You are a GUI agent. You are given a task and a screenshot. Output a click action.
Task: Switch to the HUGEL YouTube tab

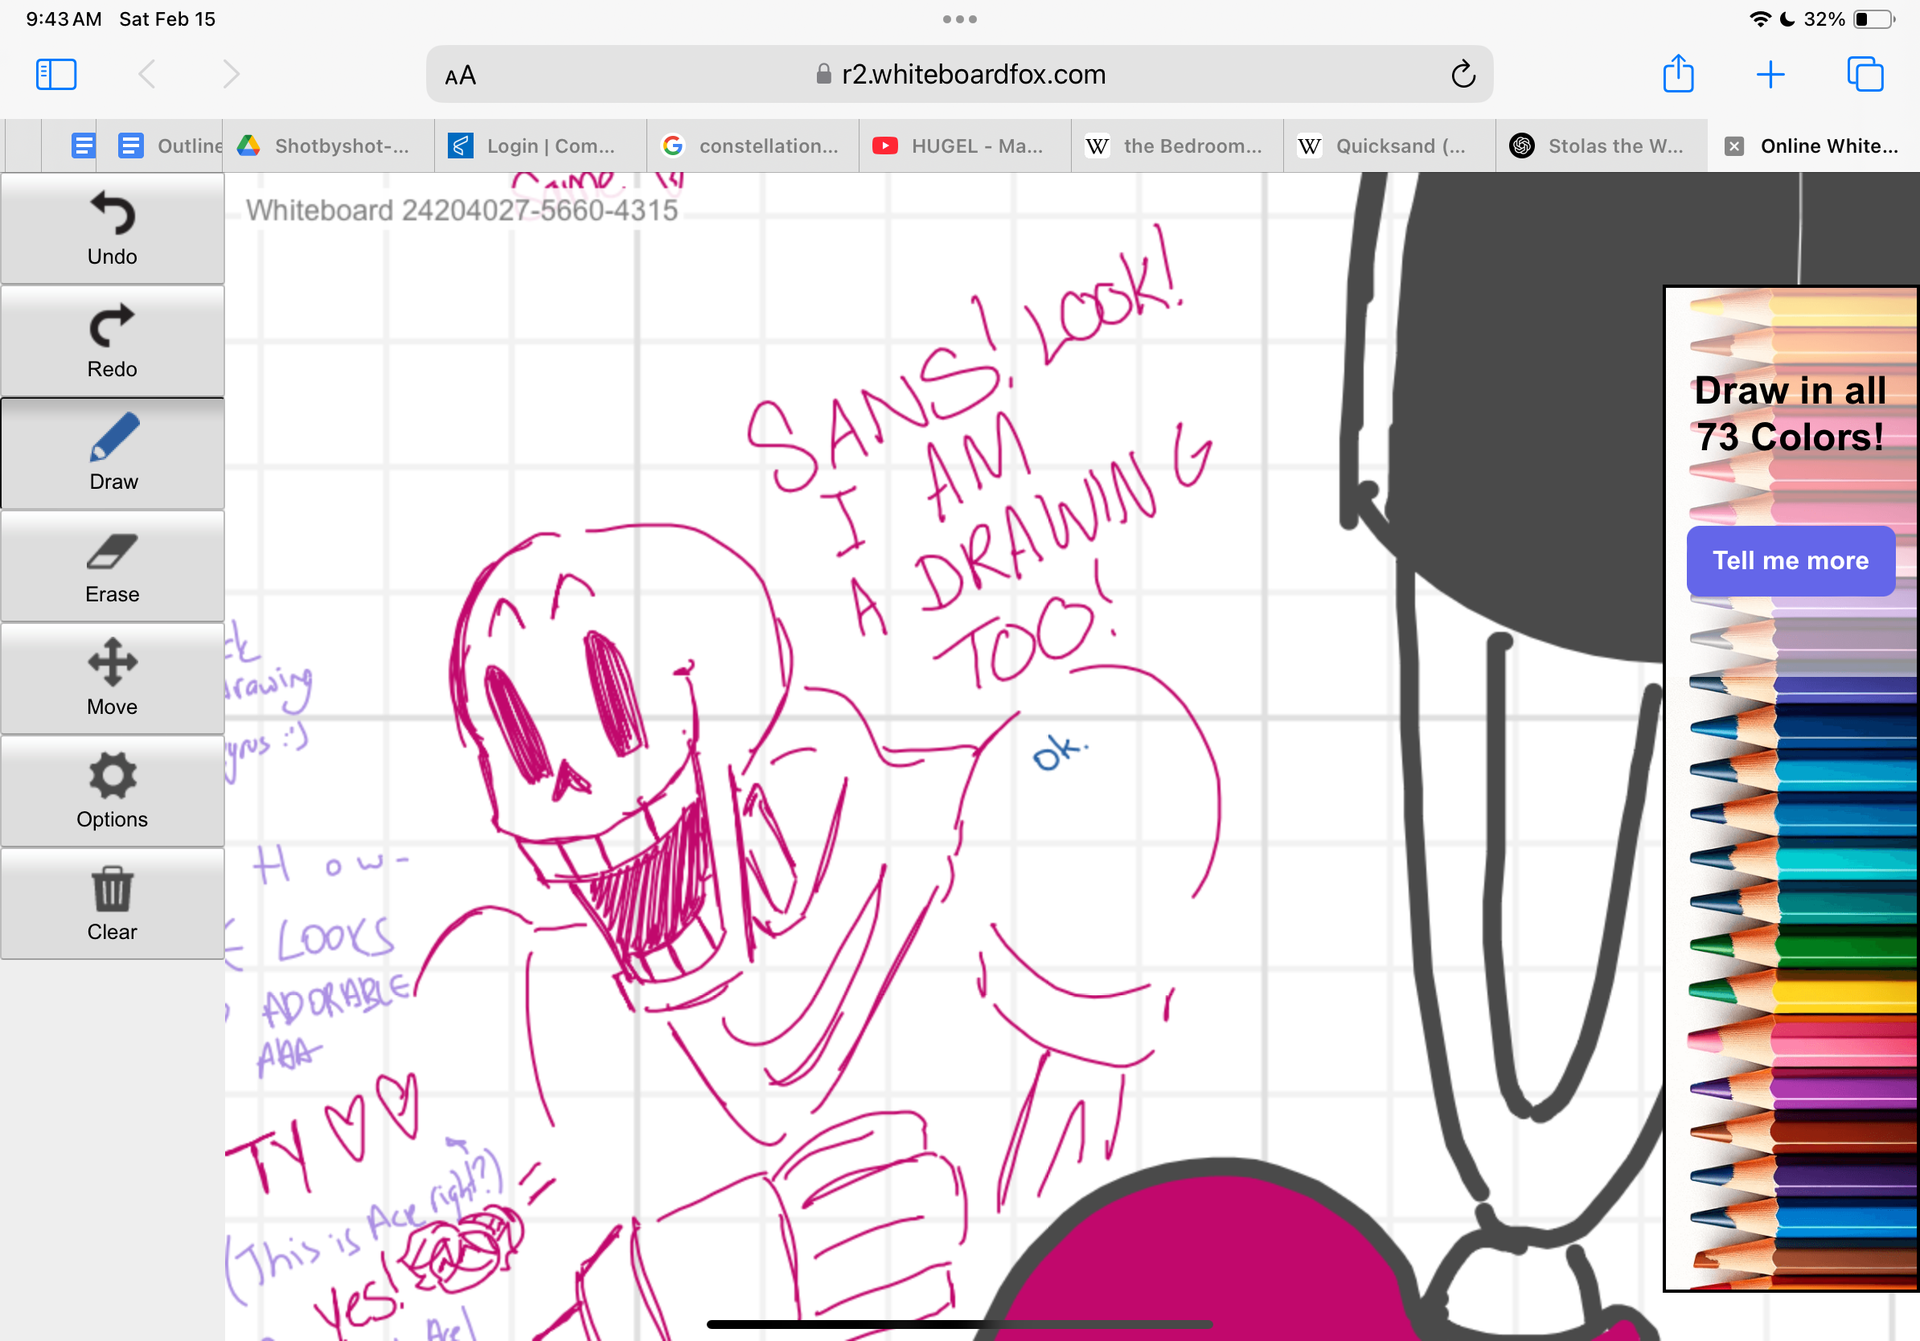(965, 146)
